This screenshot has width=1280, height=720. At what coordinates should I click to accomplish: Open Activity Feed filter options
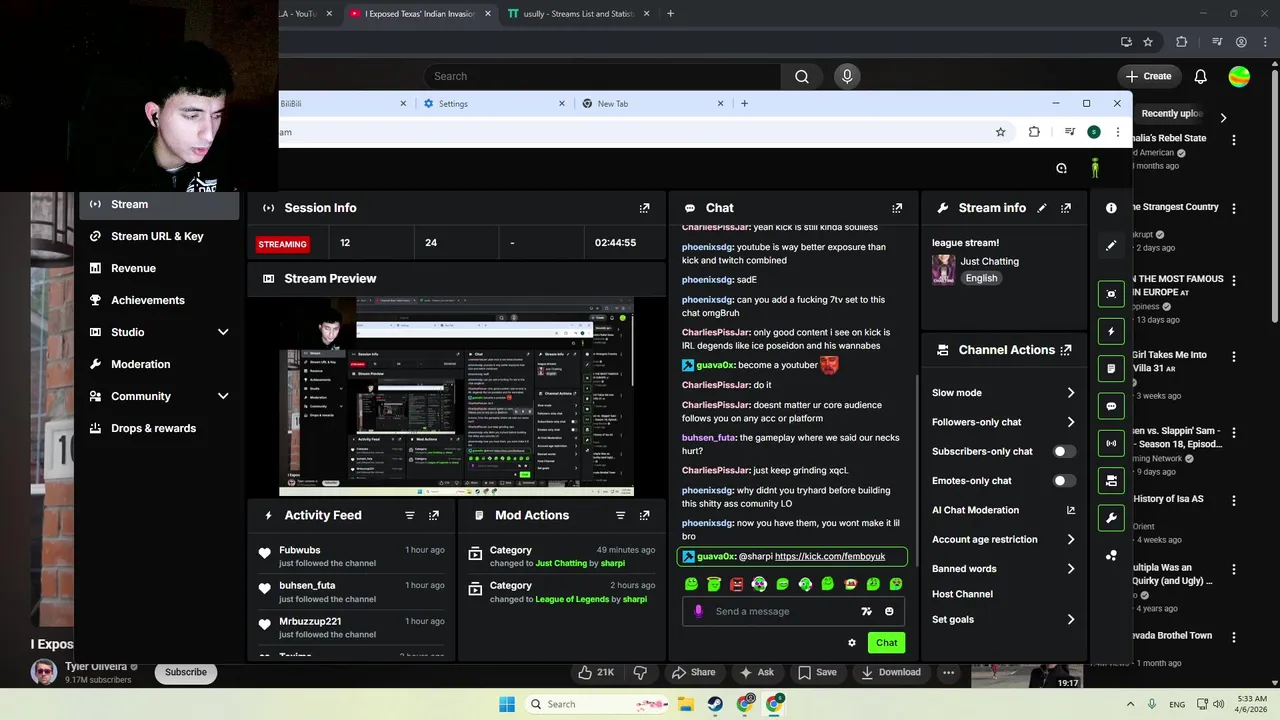(x=410, y=515)
